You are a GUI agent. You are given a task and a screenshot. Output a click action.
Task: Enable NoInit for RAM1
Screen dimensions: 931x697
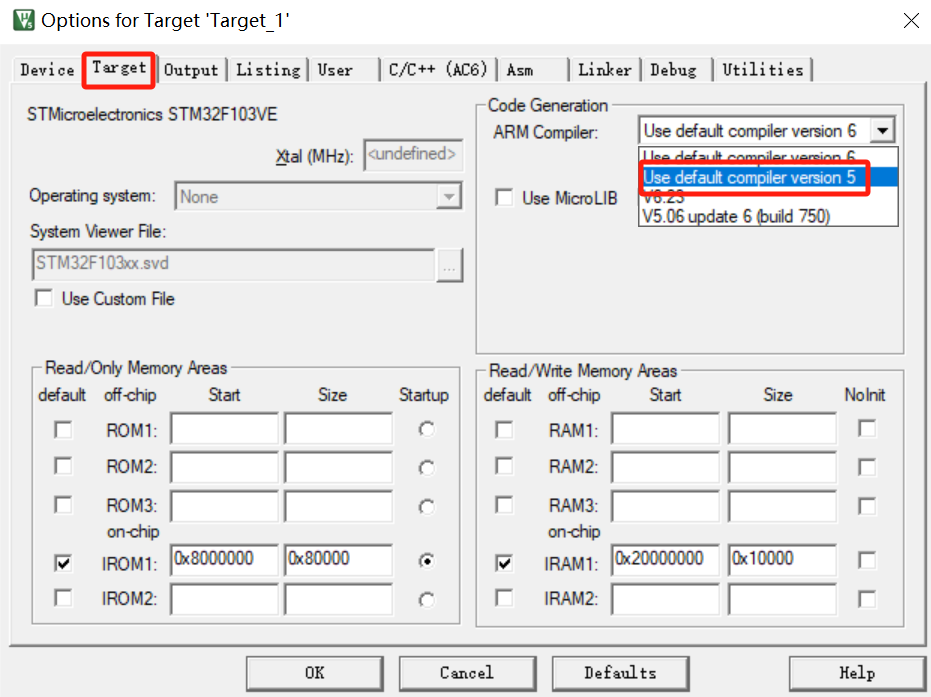point(867,428)
